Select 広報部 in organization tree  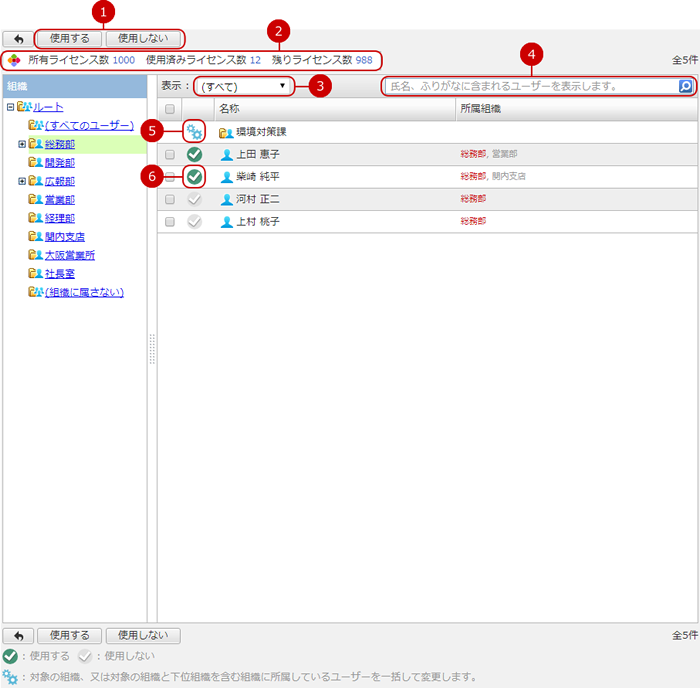pyautogui.click(x=60, y=181)
